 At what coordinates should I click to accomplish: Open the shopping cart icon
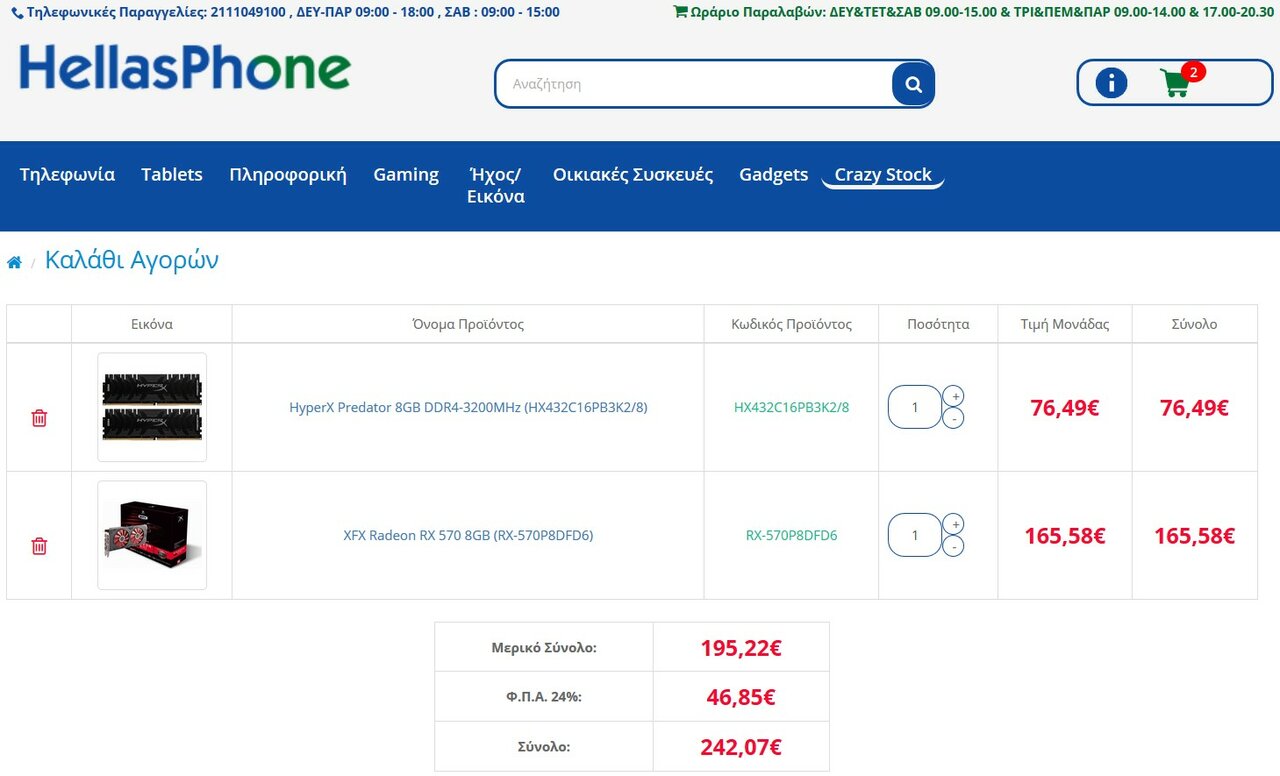pyautogui.click(x=1174, y=83)
